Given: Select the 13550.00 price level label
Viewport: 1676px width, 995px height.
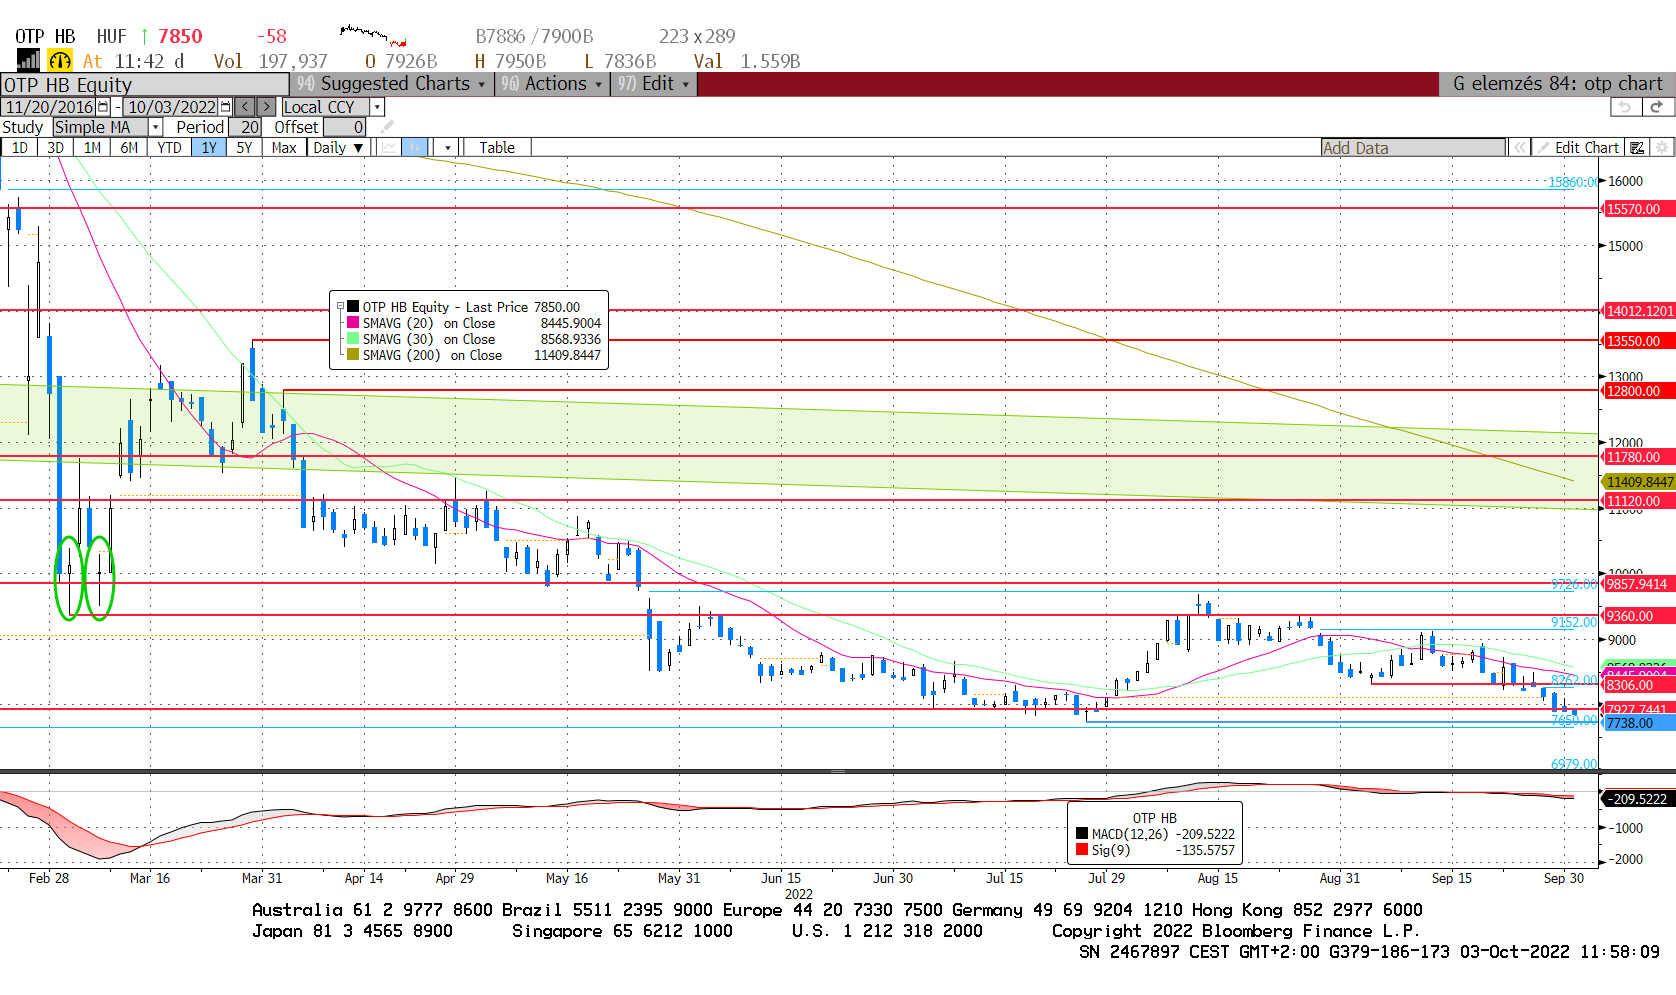Looking at the screenshot, I should 1639,341.
